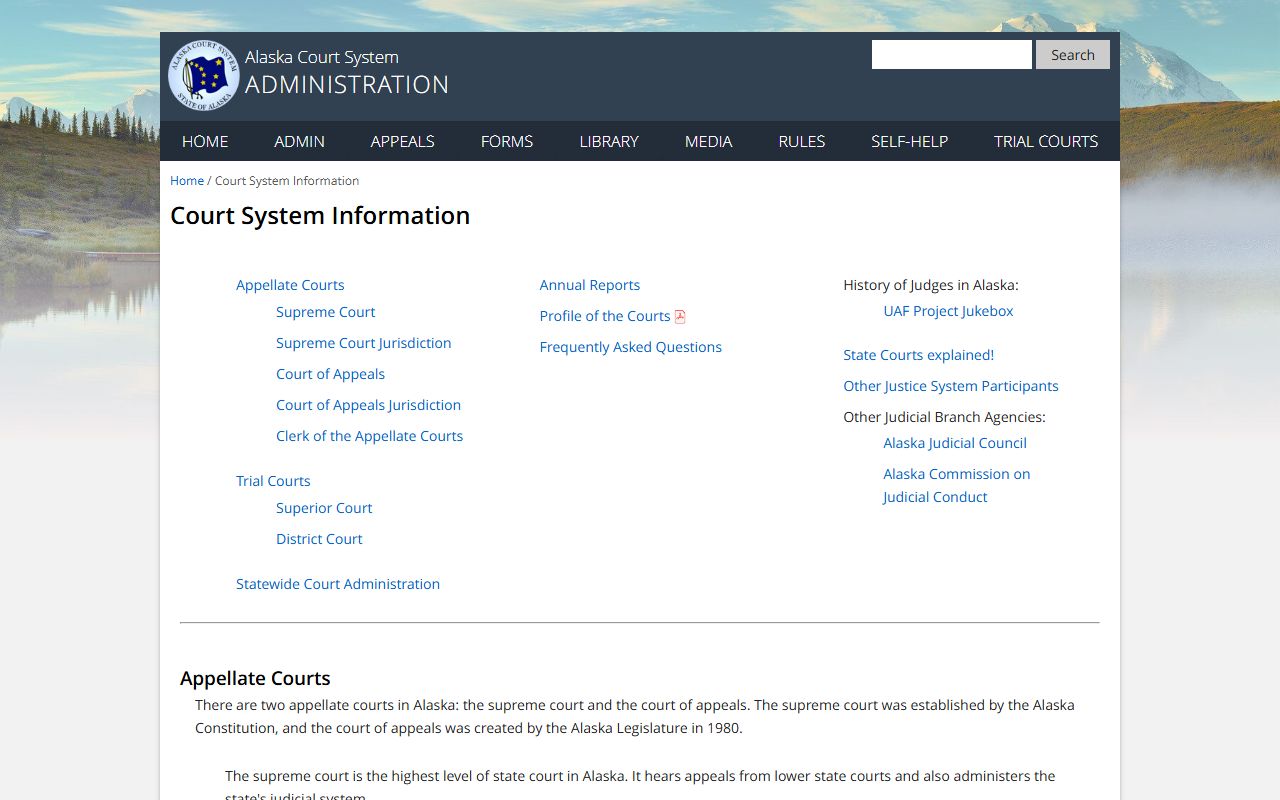Click the Alaska Court System seal logo

(x=203, y=75)
